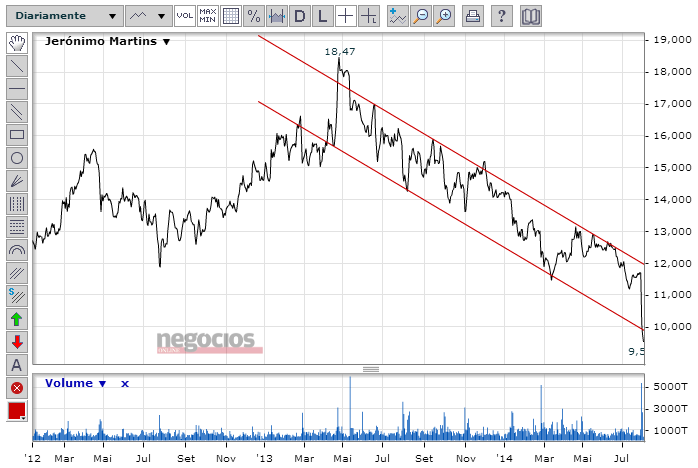The image size is (698, 468).
Task: Toggle the MAX MIN labels
Action: pyautogui.click(x=208, y=16)
